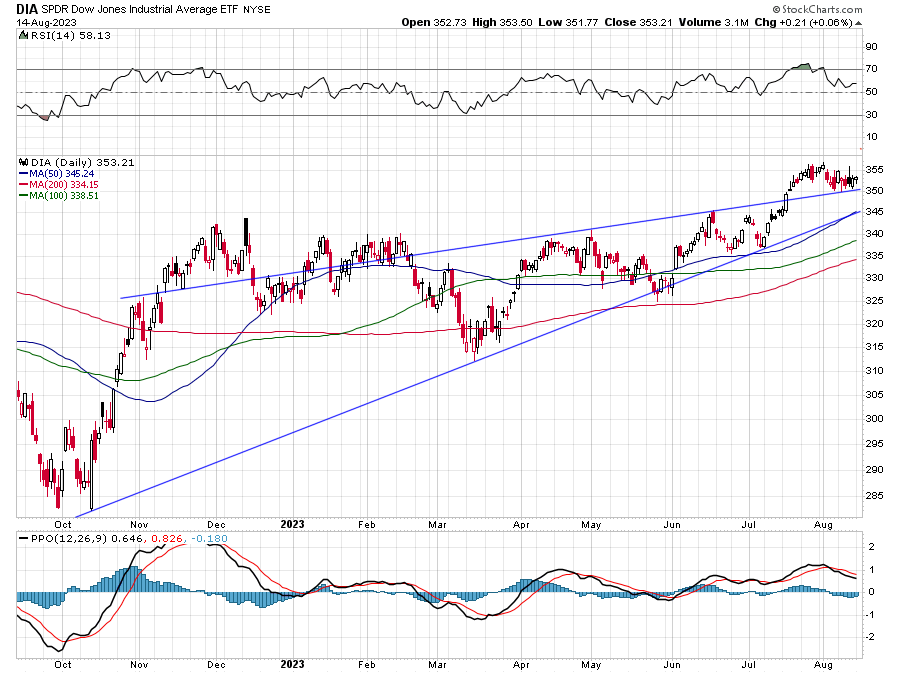Click Nov on the PPO panel date axis
This screenshot has width=900, height=673.
pos(139,664)
